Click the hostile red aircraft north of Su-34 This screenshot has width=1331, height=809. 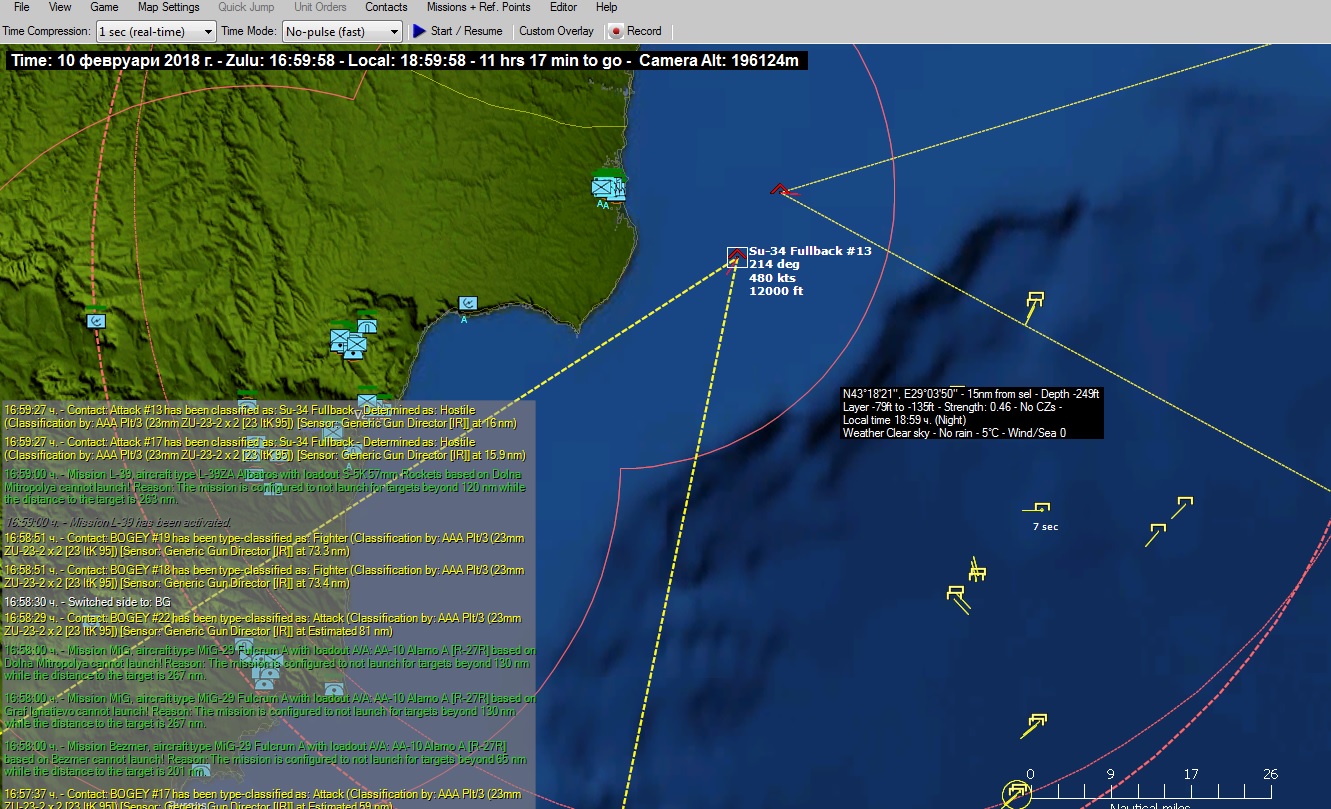[780, 189]
